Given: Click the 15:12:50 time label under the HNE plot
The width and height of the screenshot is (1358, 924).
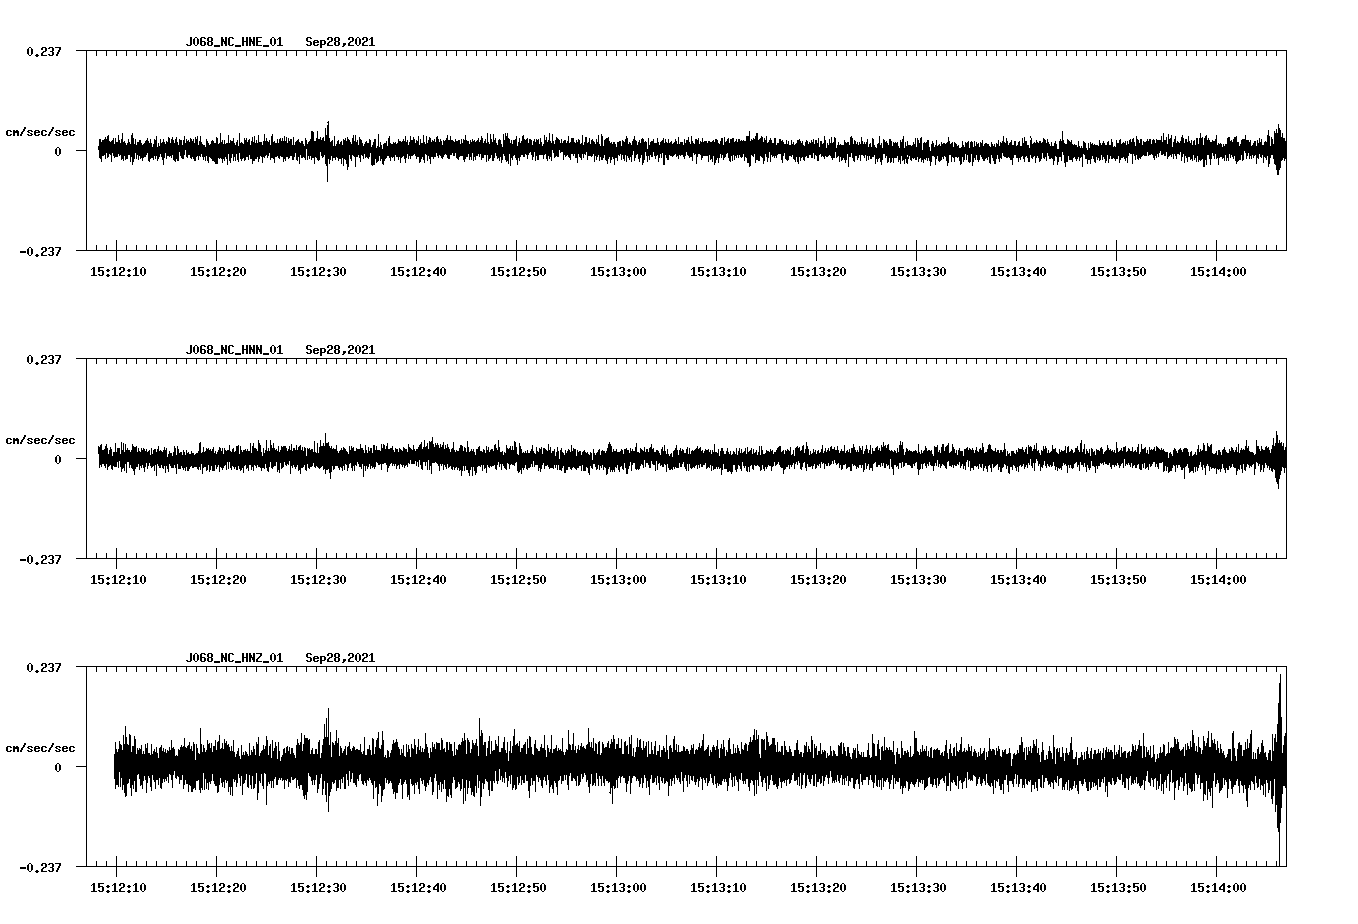Looking at the screenshot, I should tap(518, 271).
